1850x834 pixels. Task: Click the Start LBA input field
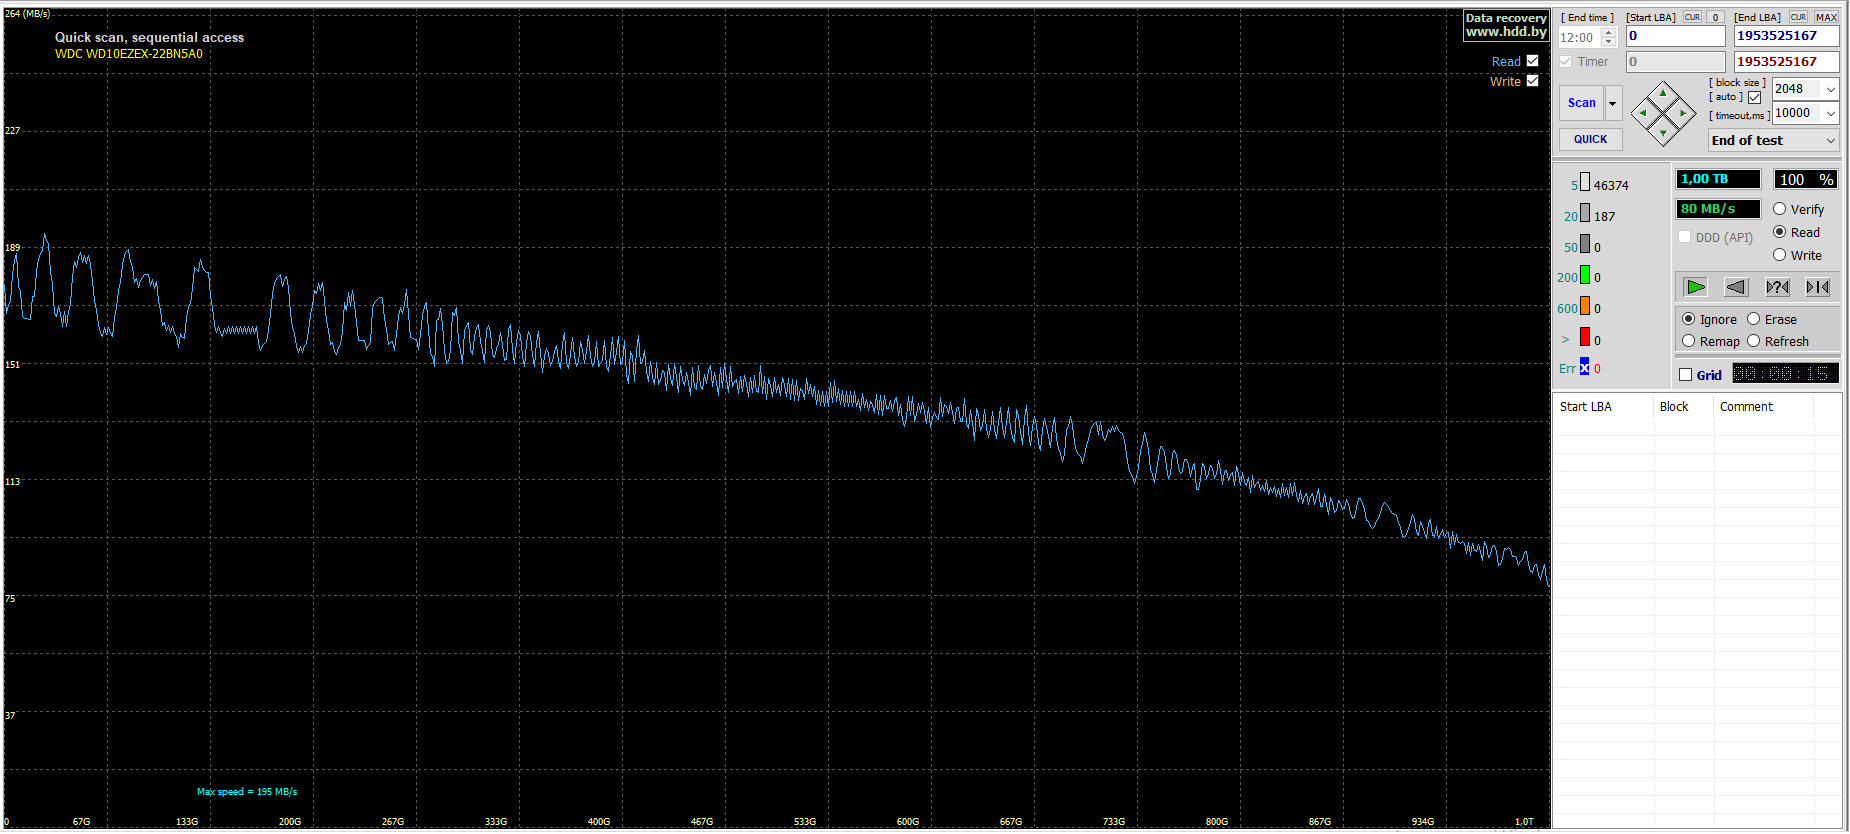click(1676, 36)
